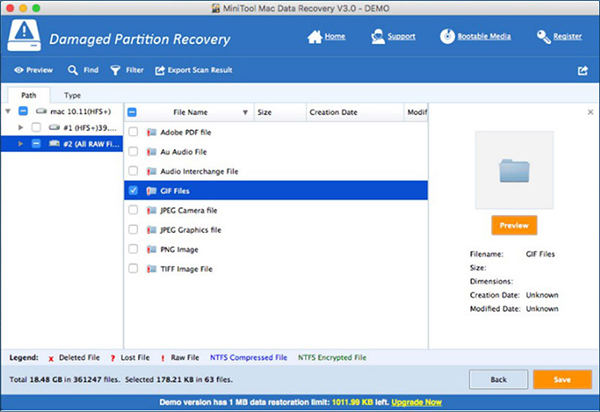Open Support agent icon
Screen dimensions: 600x412
click(x=378, y=37)
